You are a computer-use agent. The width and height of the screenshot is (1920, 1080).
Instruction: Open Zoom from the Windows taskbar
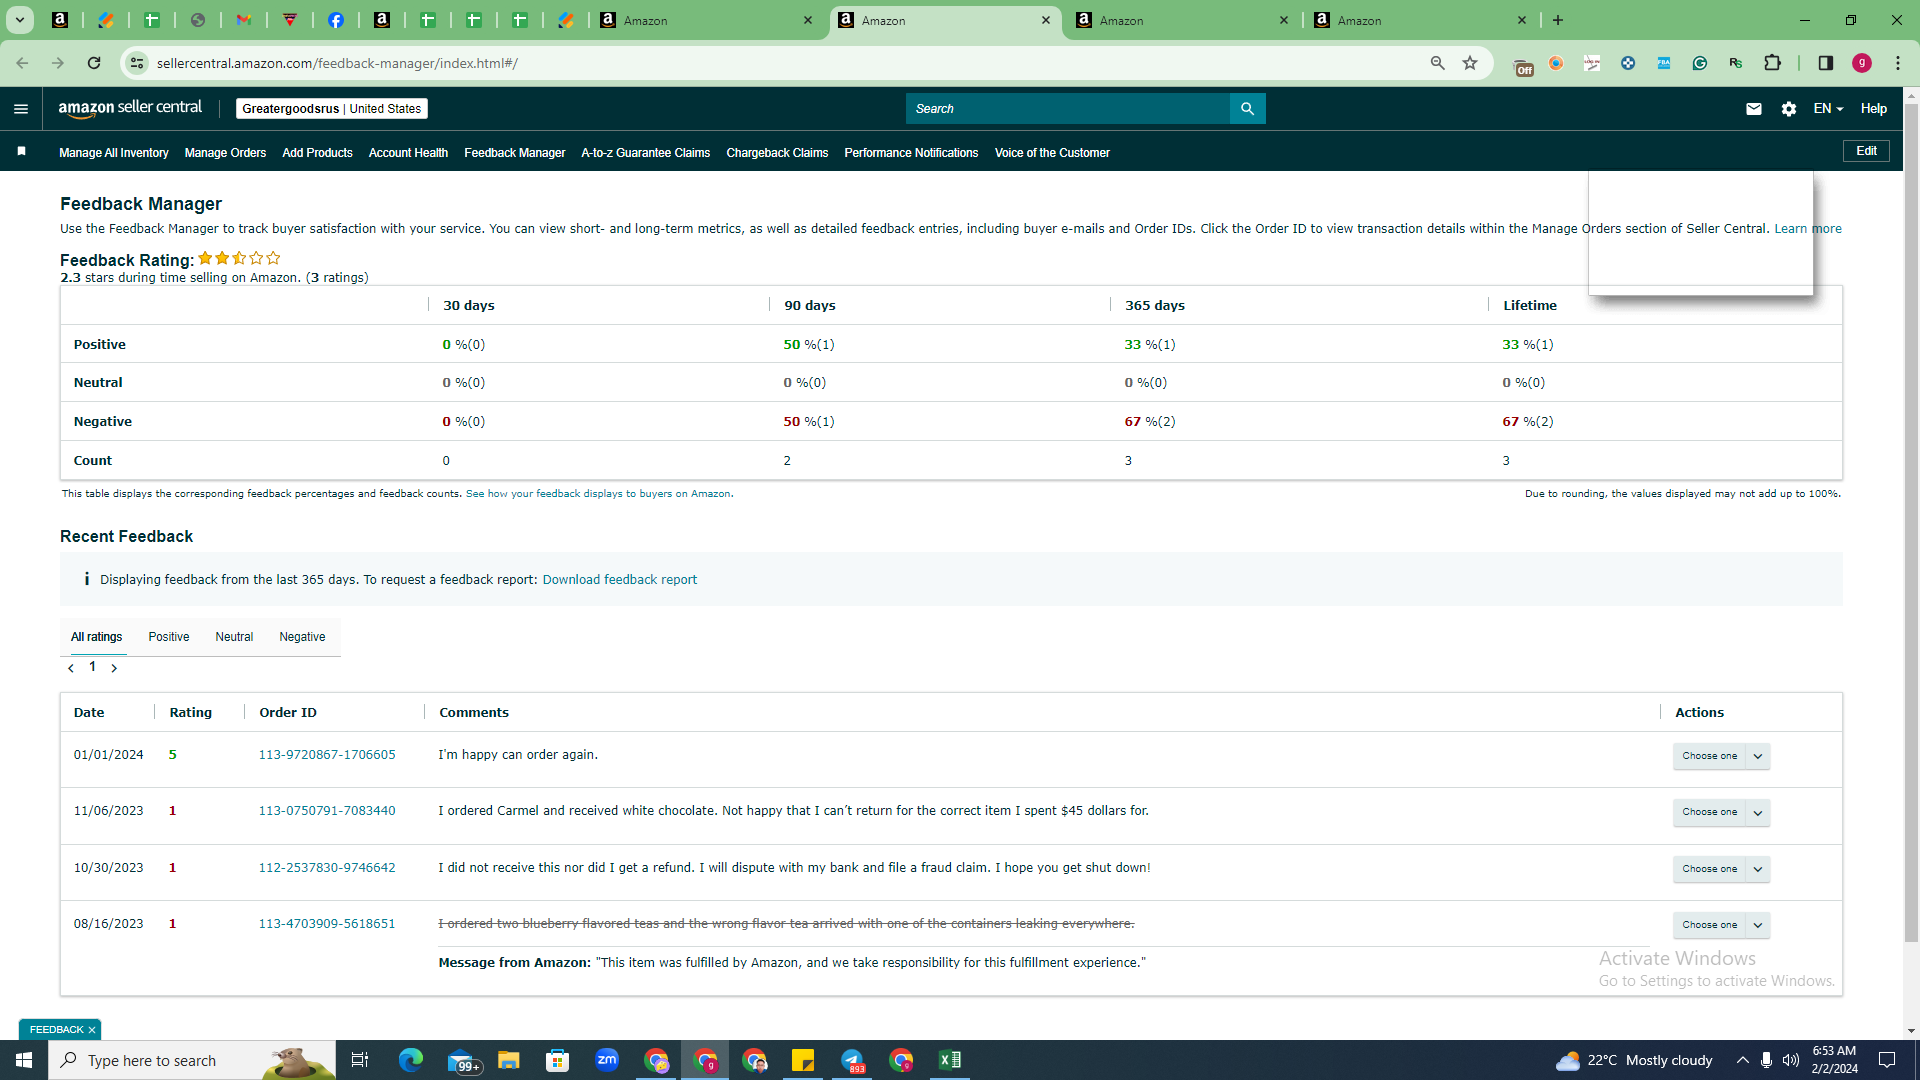point(607,1060)
